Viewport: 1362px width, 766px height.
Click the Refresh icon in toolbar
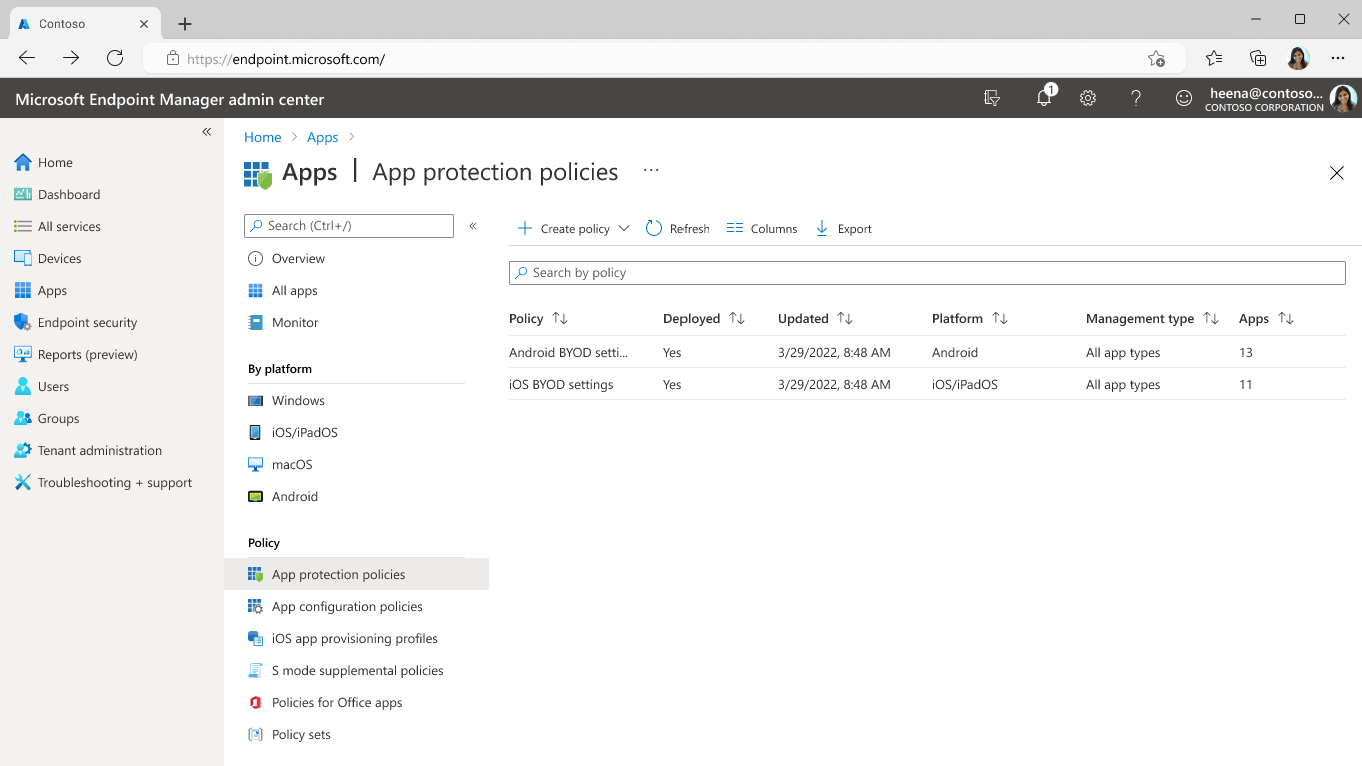[x=654, y=229]
